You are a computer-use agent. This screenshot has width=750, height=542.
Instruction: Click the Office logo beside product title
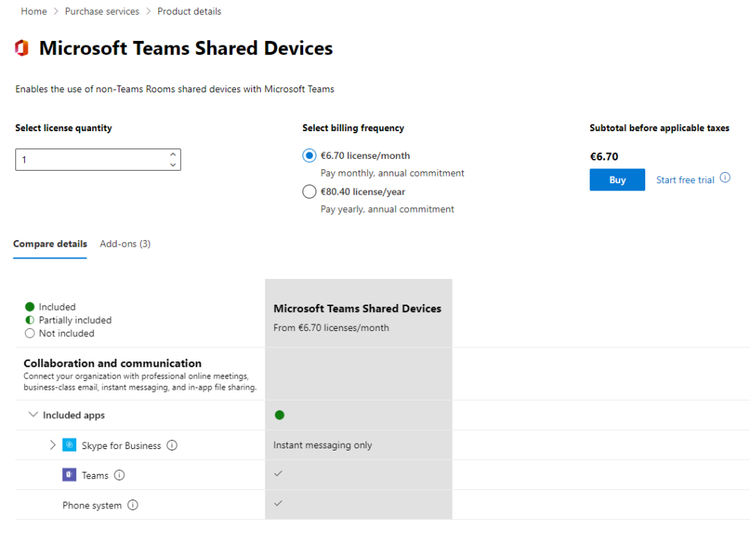point(21,48)
